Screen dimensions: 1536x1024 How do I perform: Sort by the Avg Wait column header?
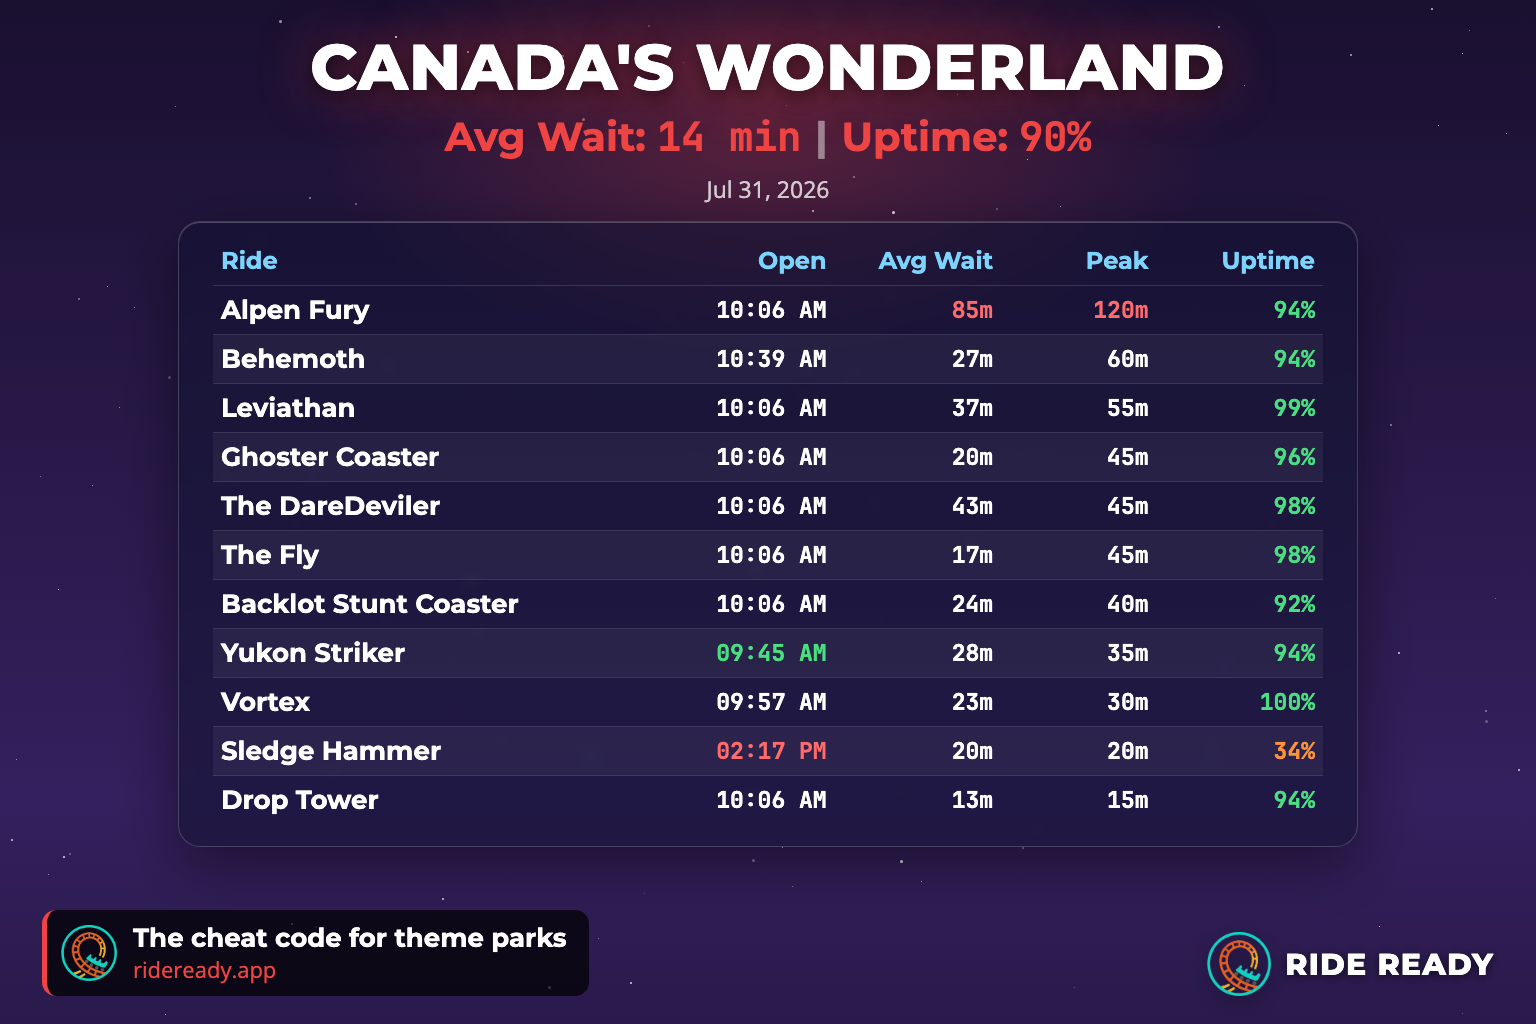click(x=935, y=261)
